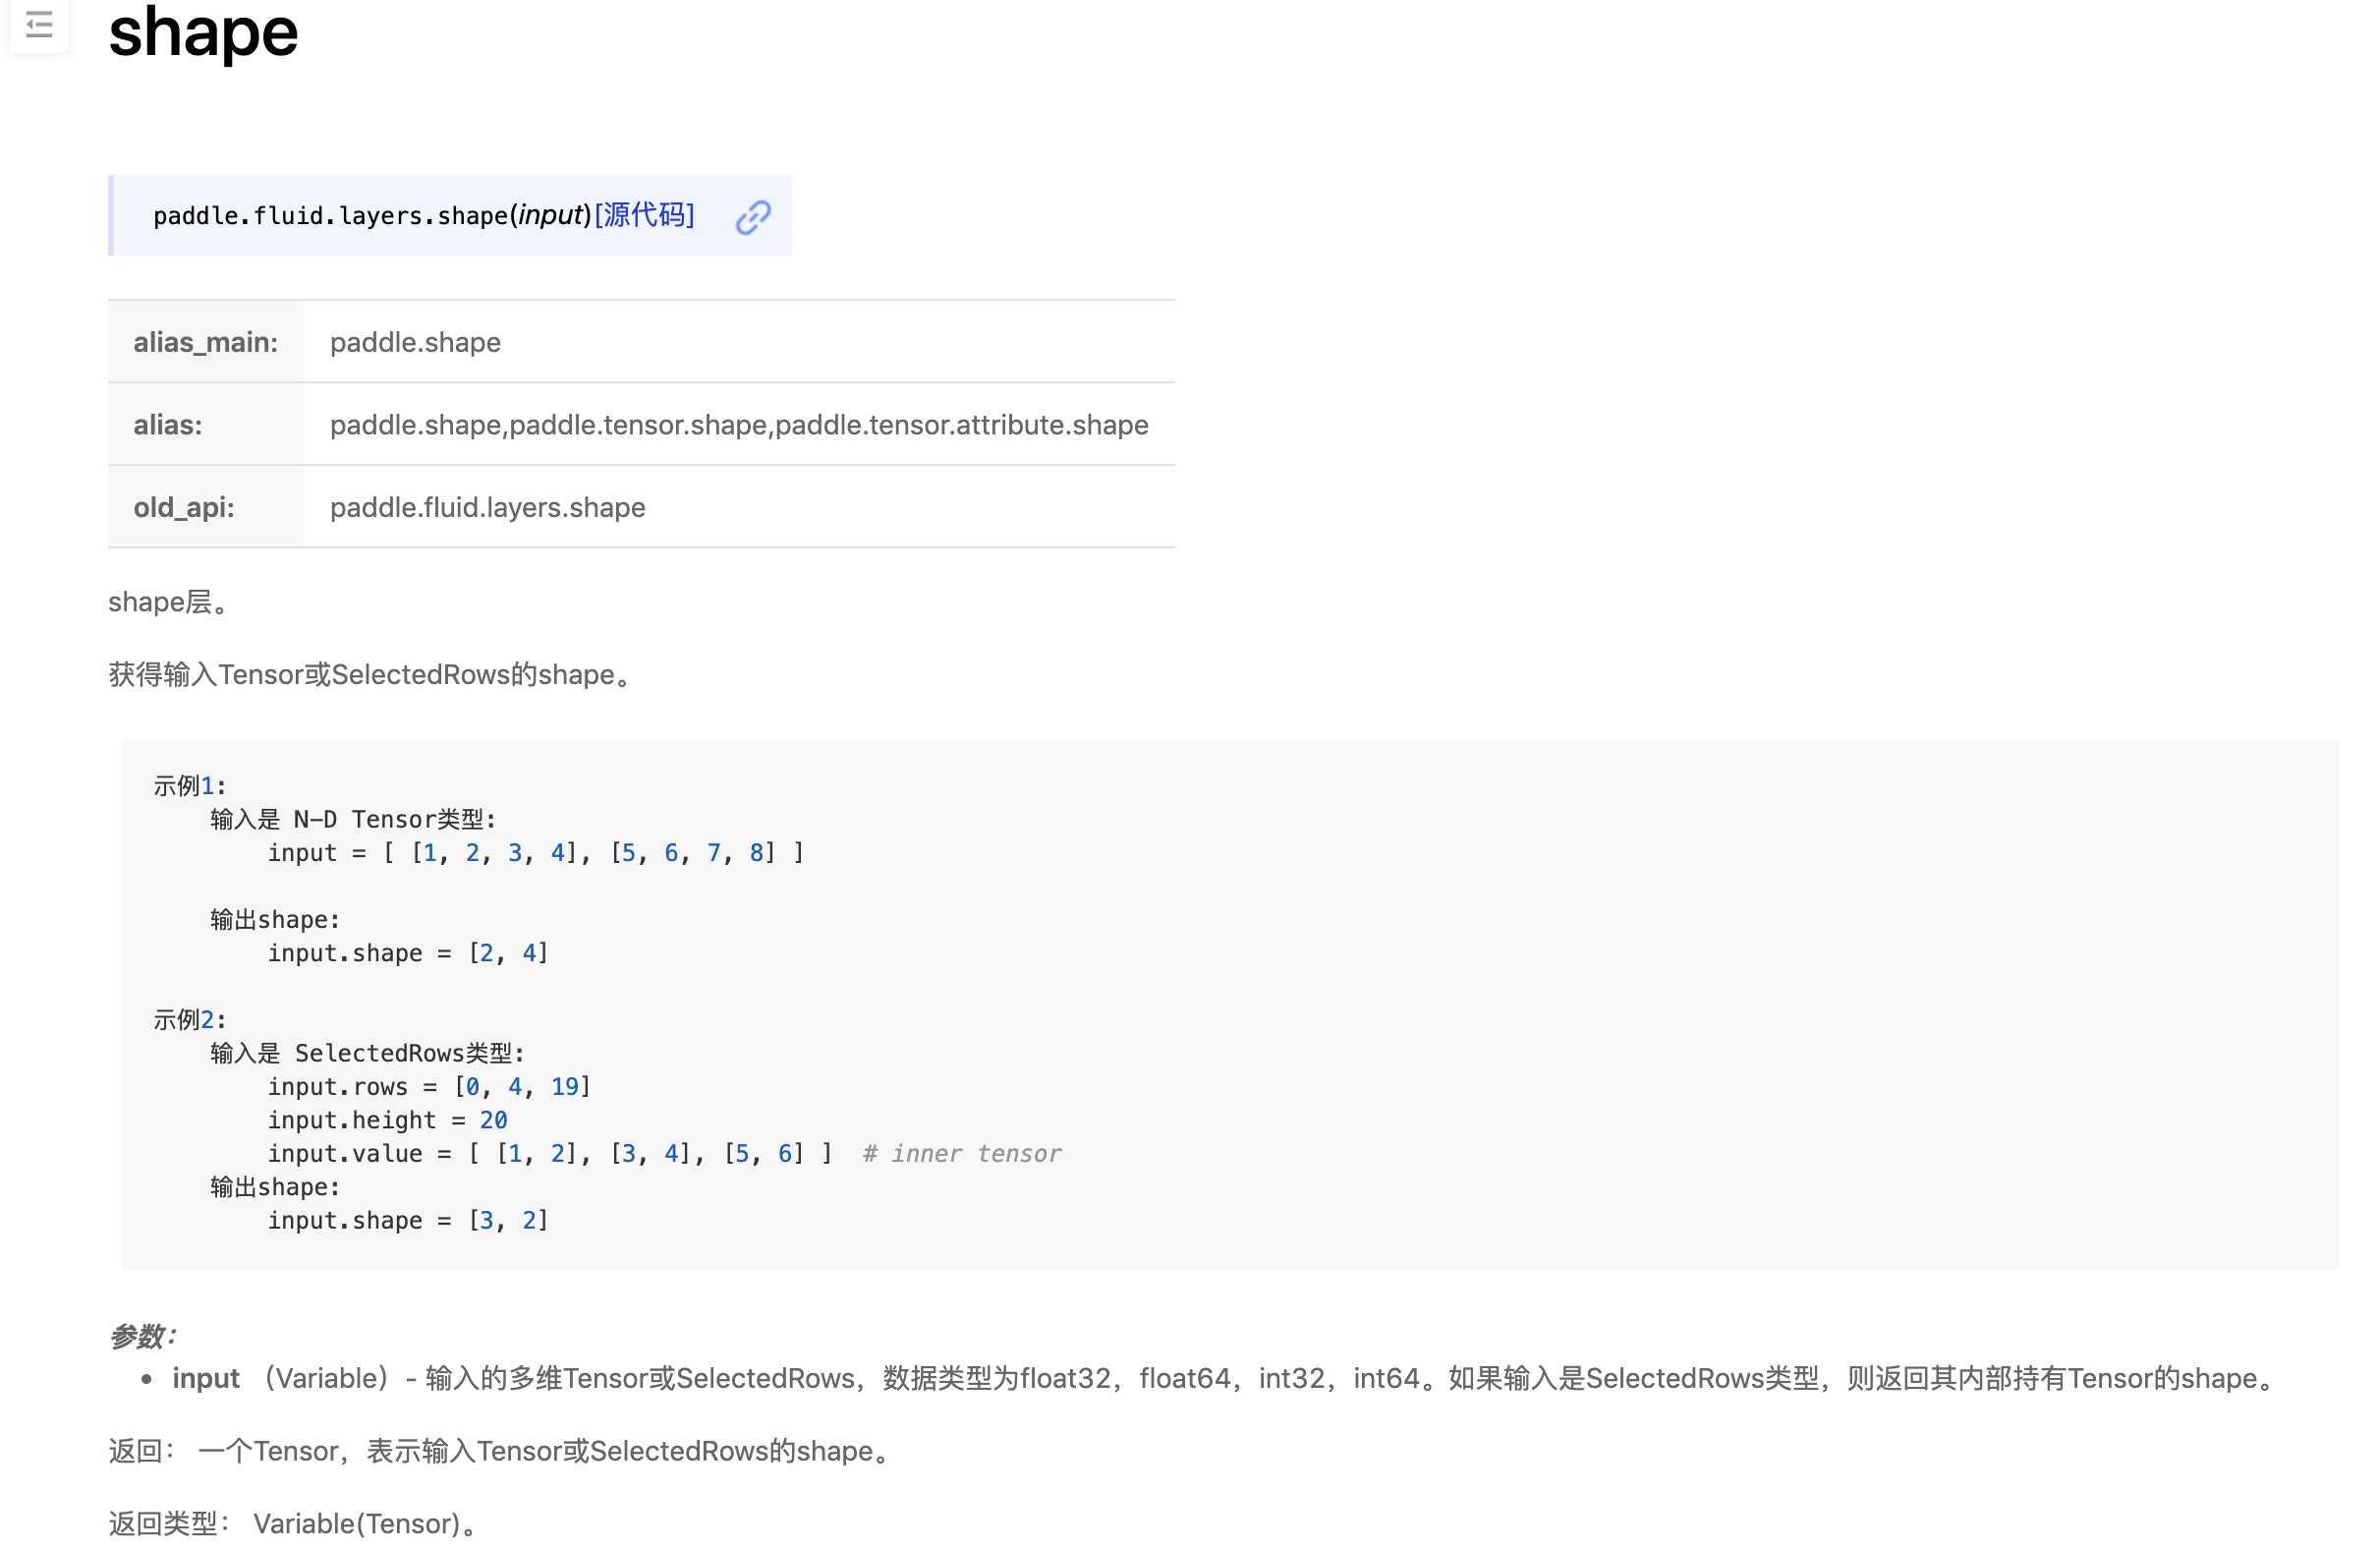Viewport: 2380px width, 1551px height.
Task: Click the 示例2 line in code block
Action: tap(189, 1020)
